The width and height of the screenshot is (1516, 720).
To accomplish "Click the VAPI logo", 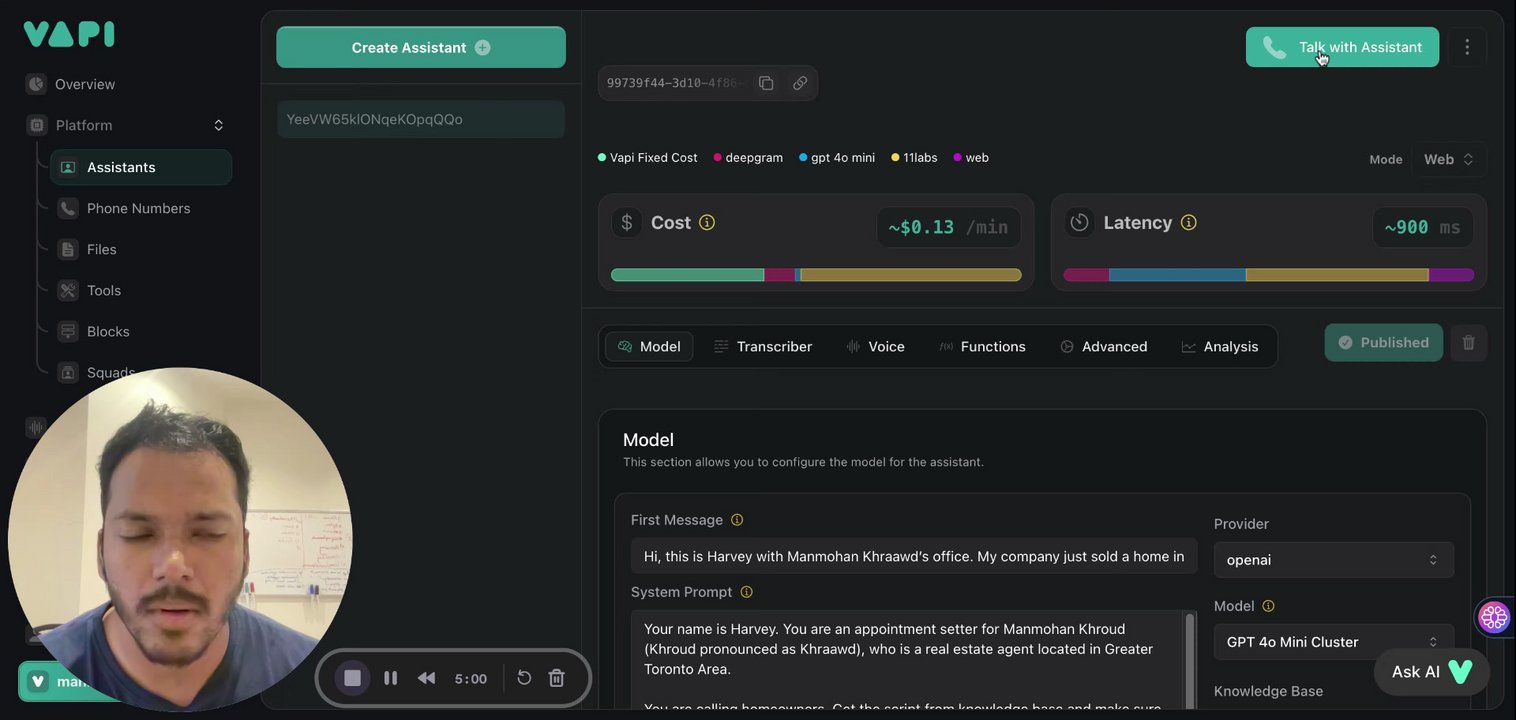I will pos(69,34).
